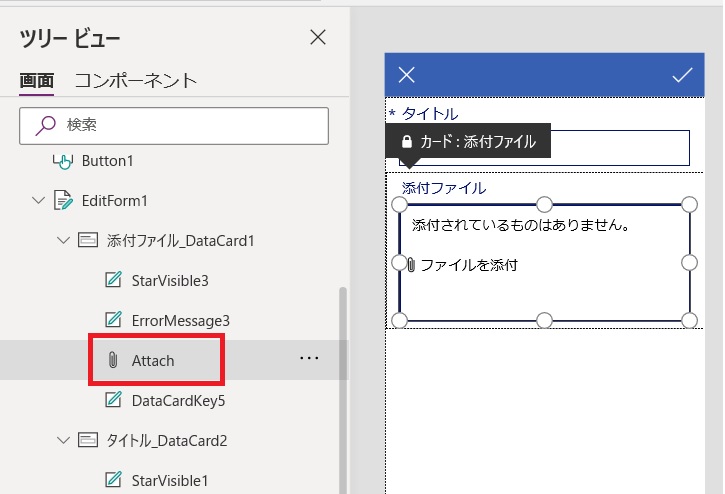Click the 添付ファイル_DataCard1 card icon
The width and height of the screenshot is (725, 494).
pyautogui.click(x=88, y=240)
